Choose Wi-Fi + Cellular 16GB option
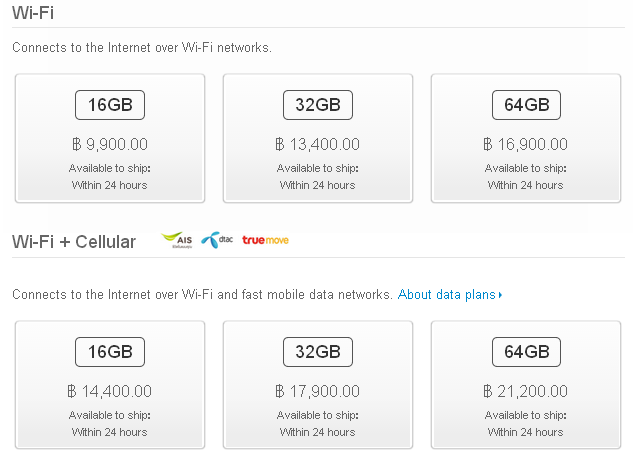641x466 pixels. pos(110,385)
